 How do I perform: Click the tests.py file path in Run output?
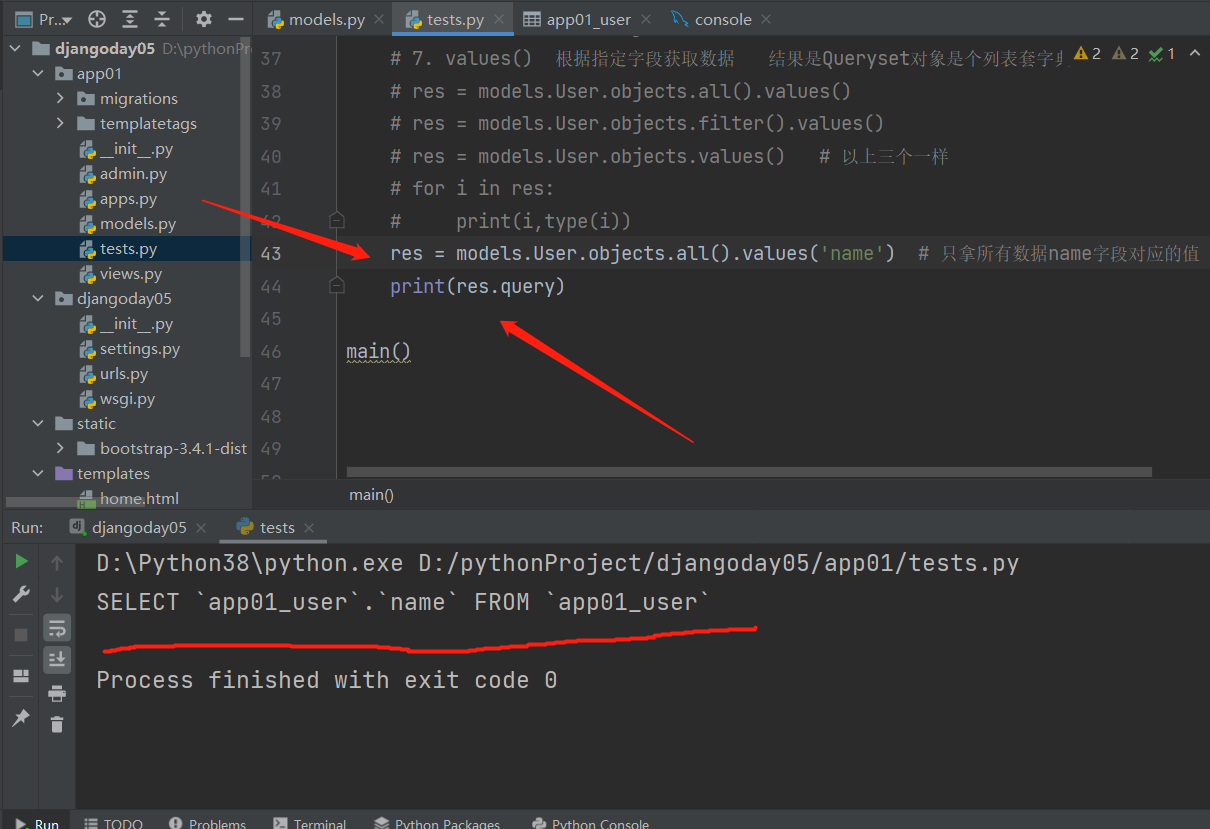tap(719, 563)
